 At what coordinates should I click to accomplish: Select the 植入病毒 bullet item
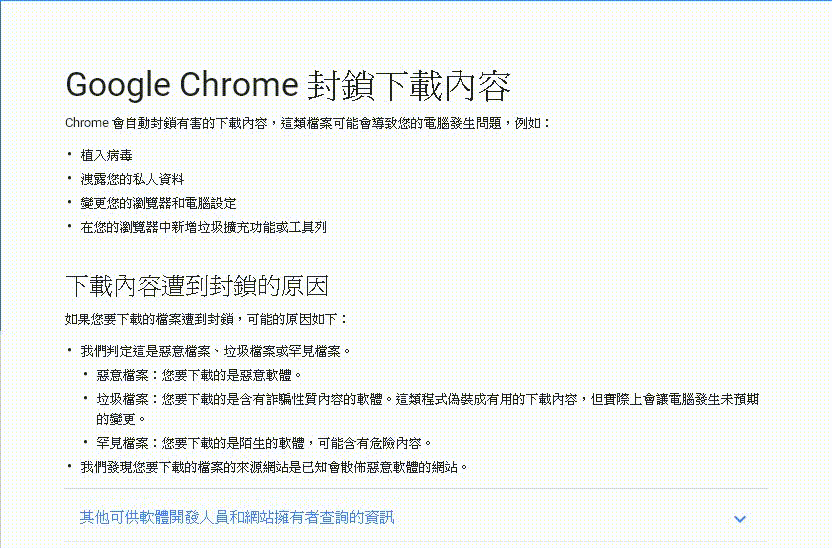(107, 155)
